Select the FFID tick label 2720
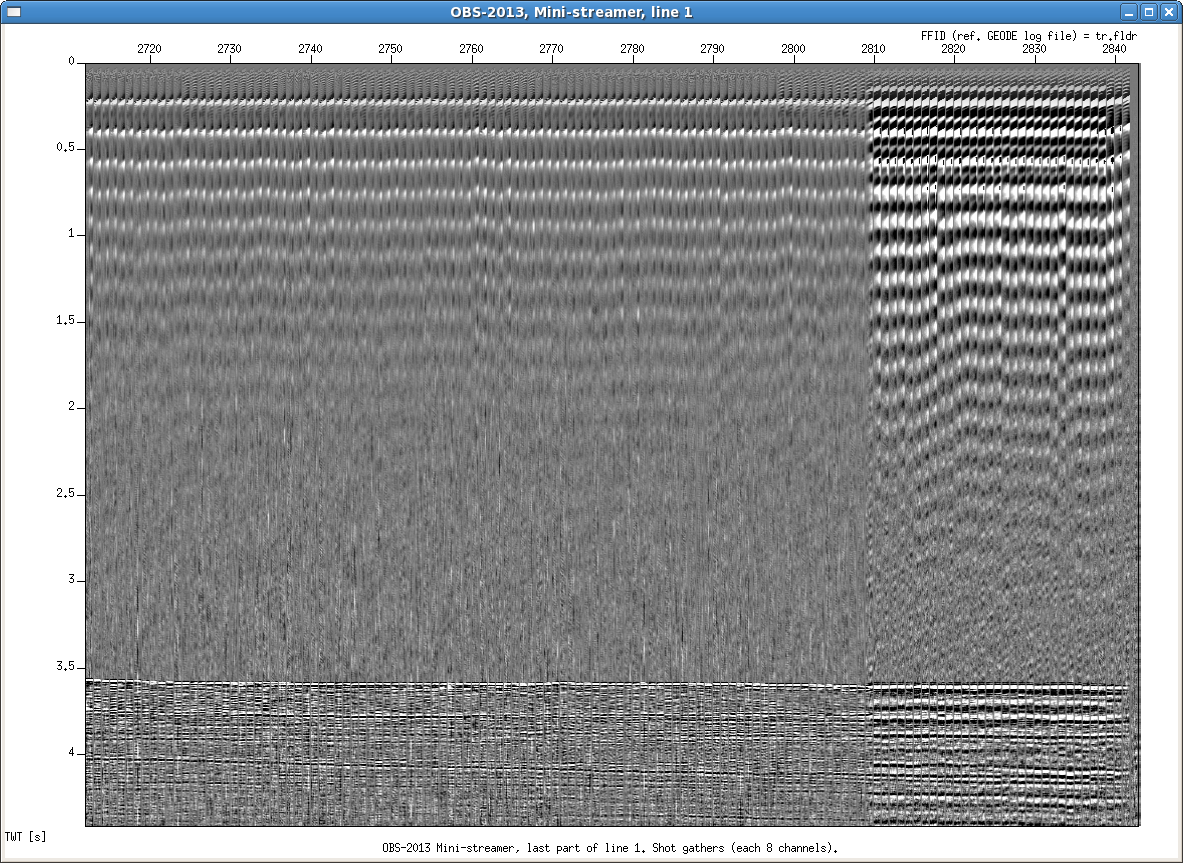 tap(149, 48)
